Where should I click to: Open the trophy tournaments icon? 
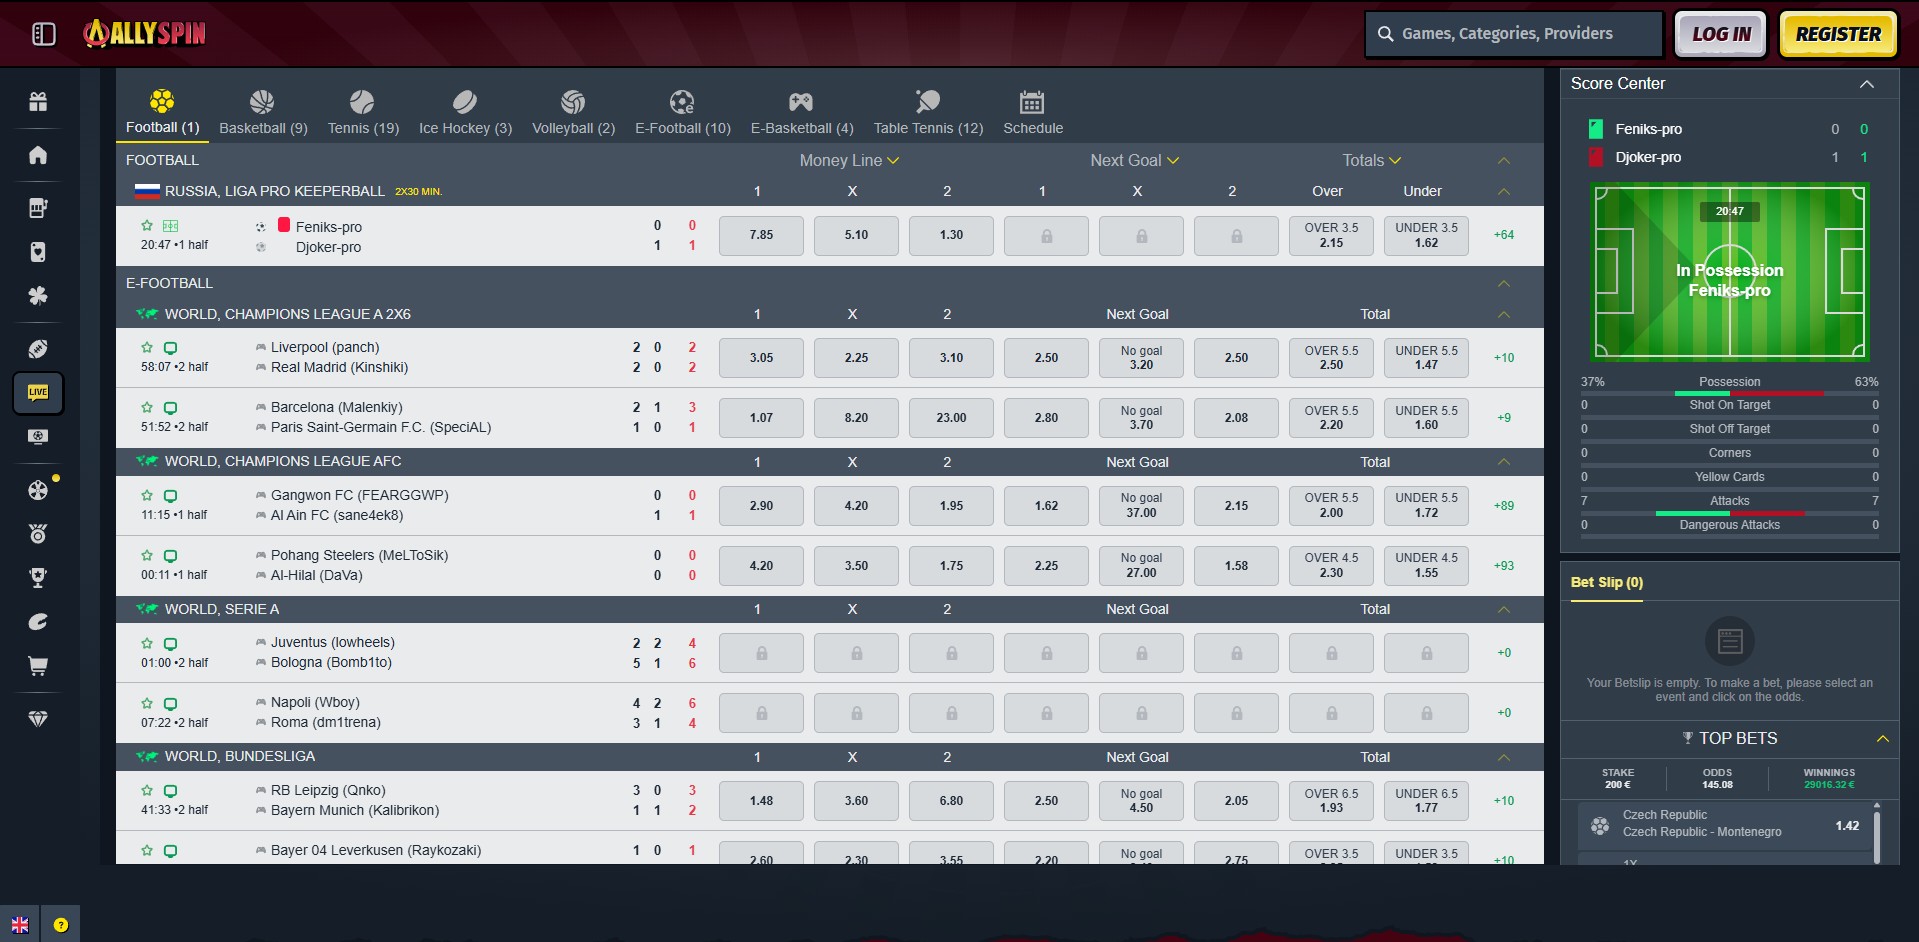(38, 578)
